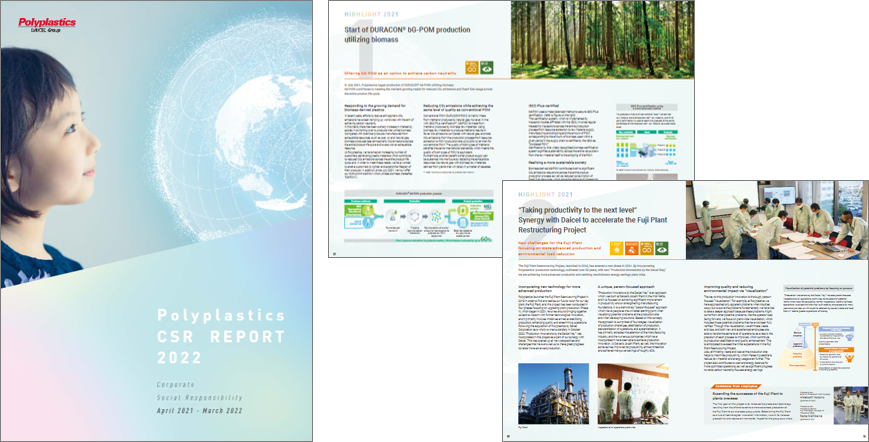The width and height of the screenshot is (869, 442).
Task: Click the yellow sun SDG icon on the Fuji Plant page
Action: (617, 248)
